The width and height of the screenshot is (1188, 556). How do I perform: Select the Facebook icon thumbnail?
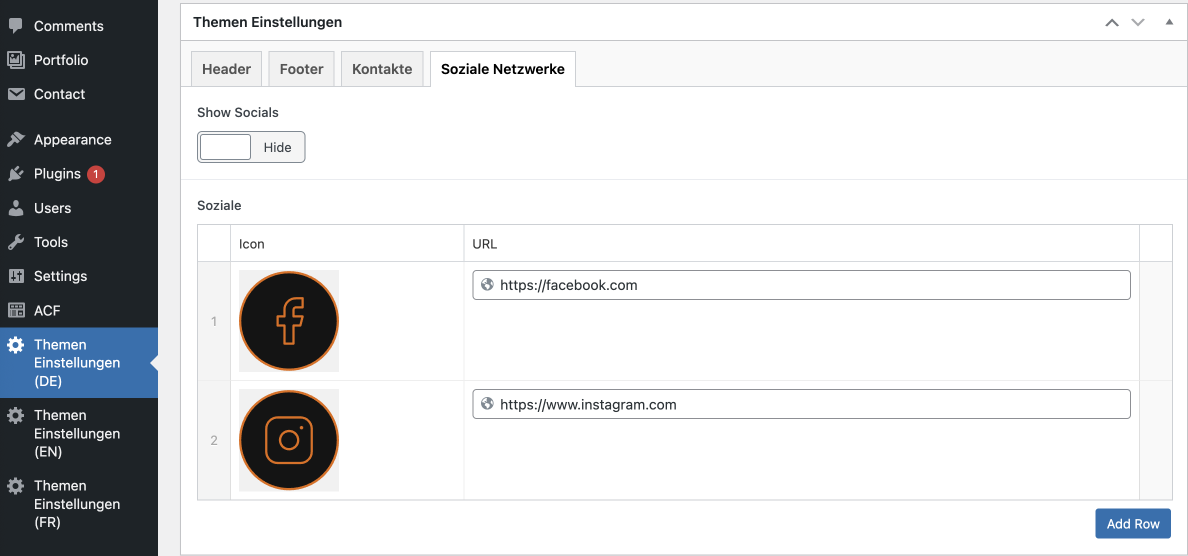[289, 321]
